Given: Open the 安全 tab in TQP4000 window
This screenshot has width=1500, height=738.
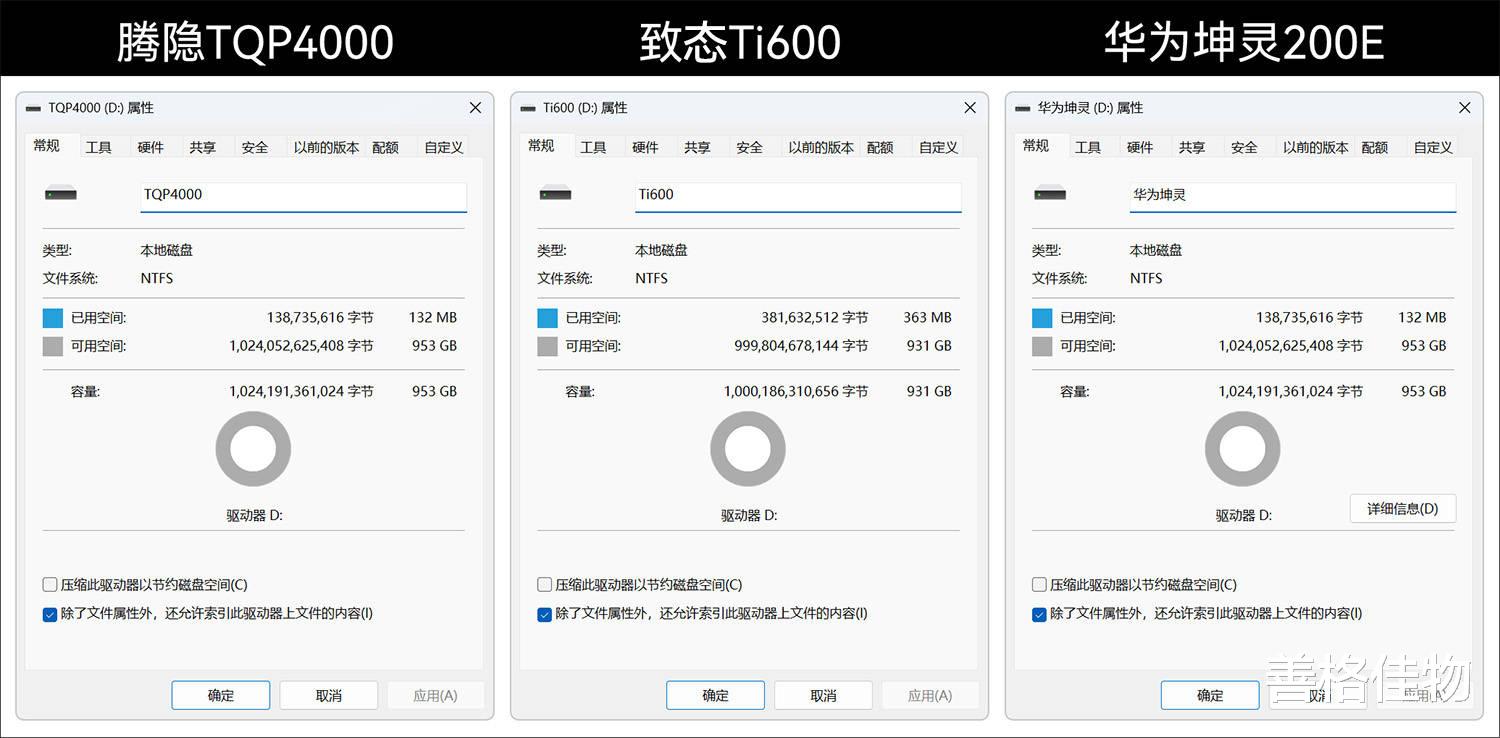Looking at the screenshot, I should click(x=255, y=147).
